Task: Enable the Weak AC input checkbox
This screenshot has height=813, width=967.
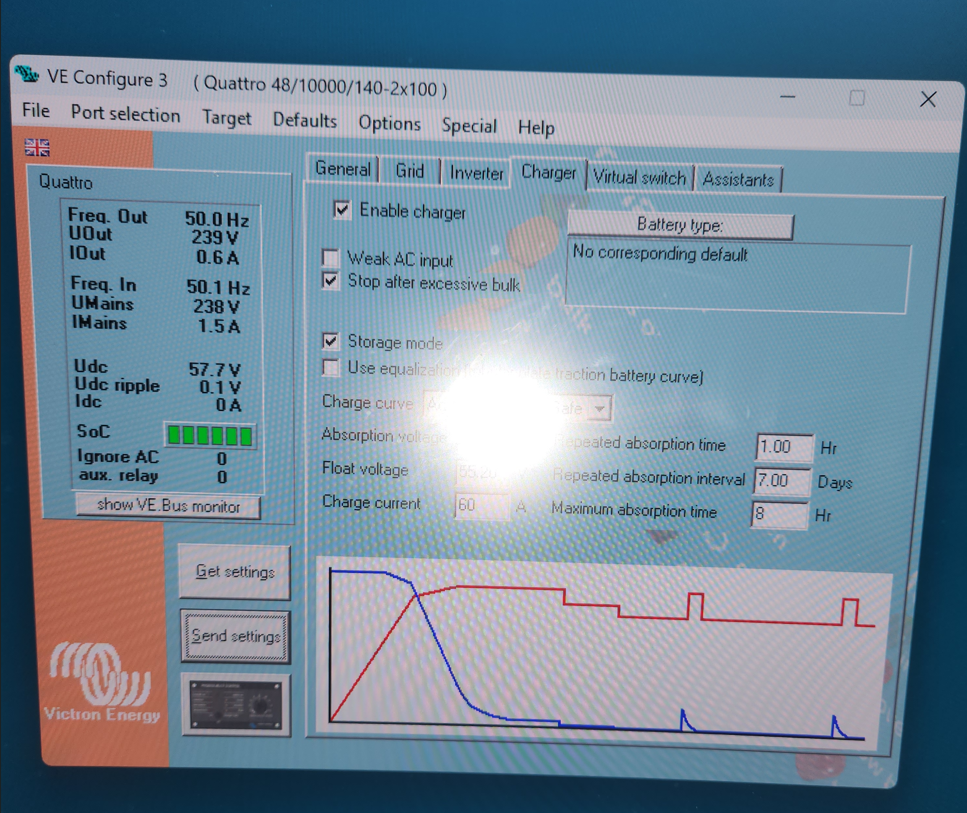Action: [x=331, y=257]
